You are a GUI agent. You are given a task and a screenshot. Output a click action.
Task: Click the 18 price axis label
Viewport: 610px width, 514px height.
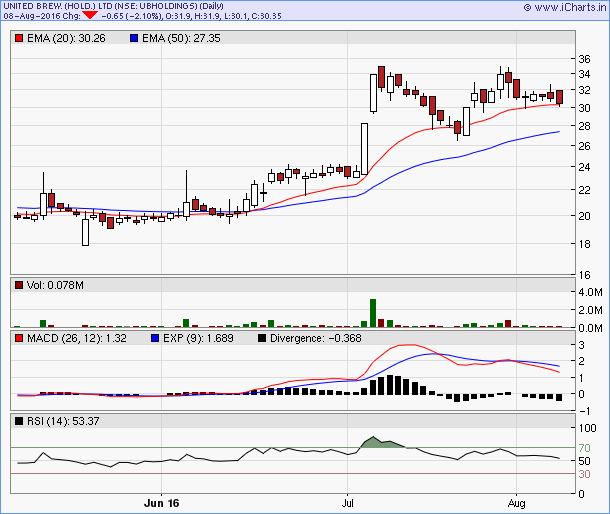point(584,244)
